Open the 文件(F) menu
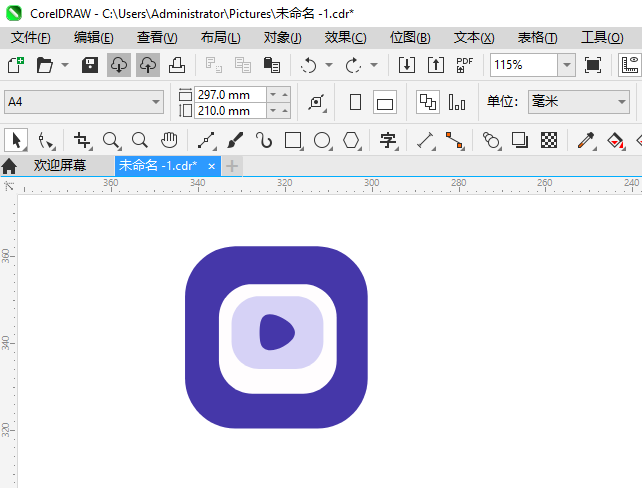This screenshot has width=642, height=488. [31, 38]
